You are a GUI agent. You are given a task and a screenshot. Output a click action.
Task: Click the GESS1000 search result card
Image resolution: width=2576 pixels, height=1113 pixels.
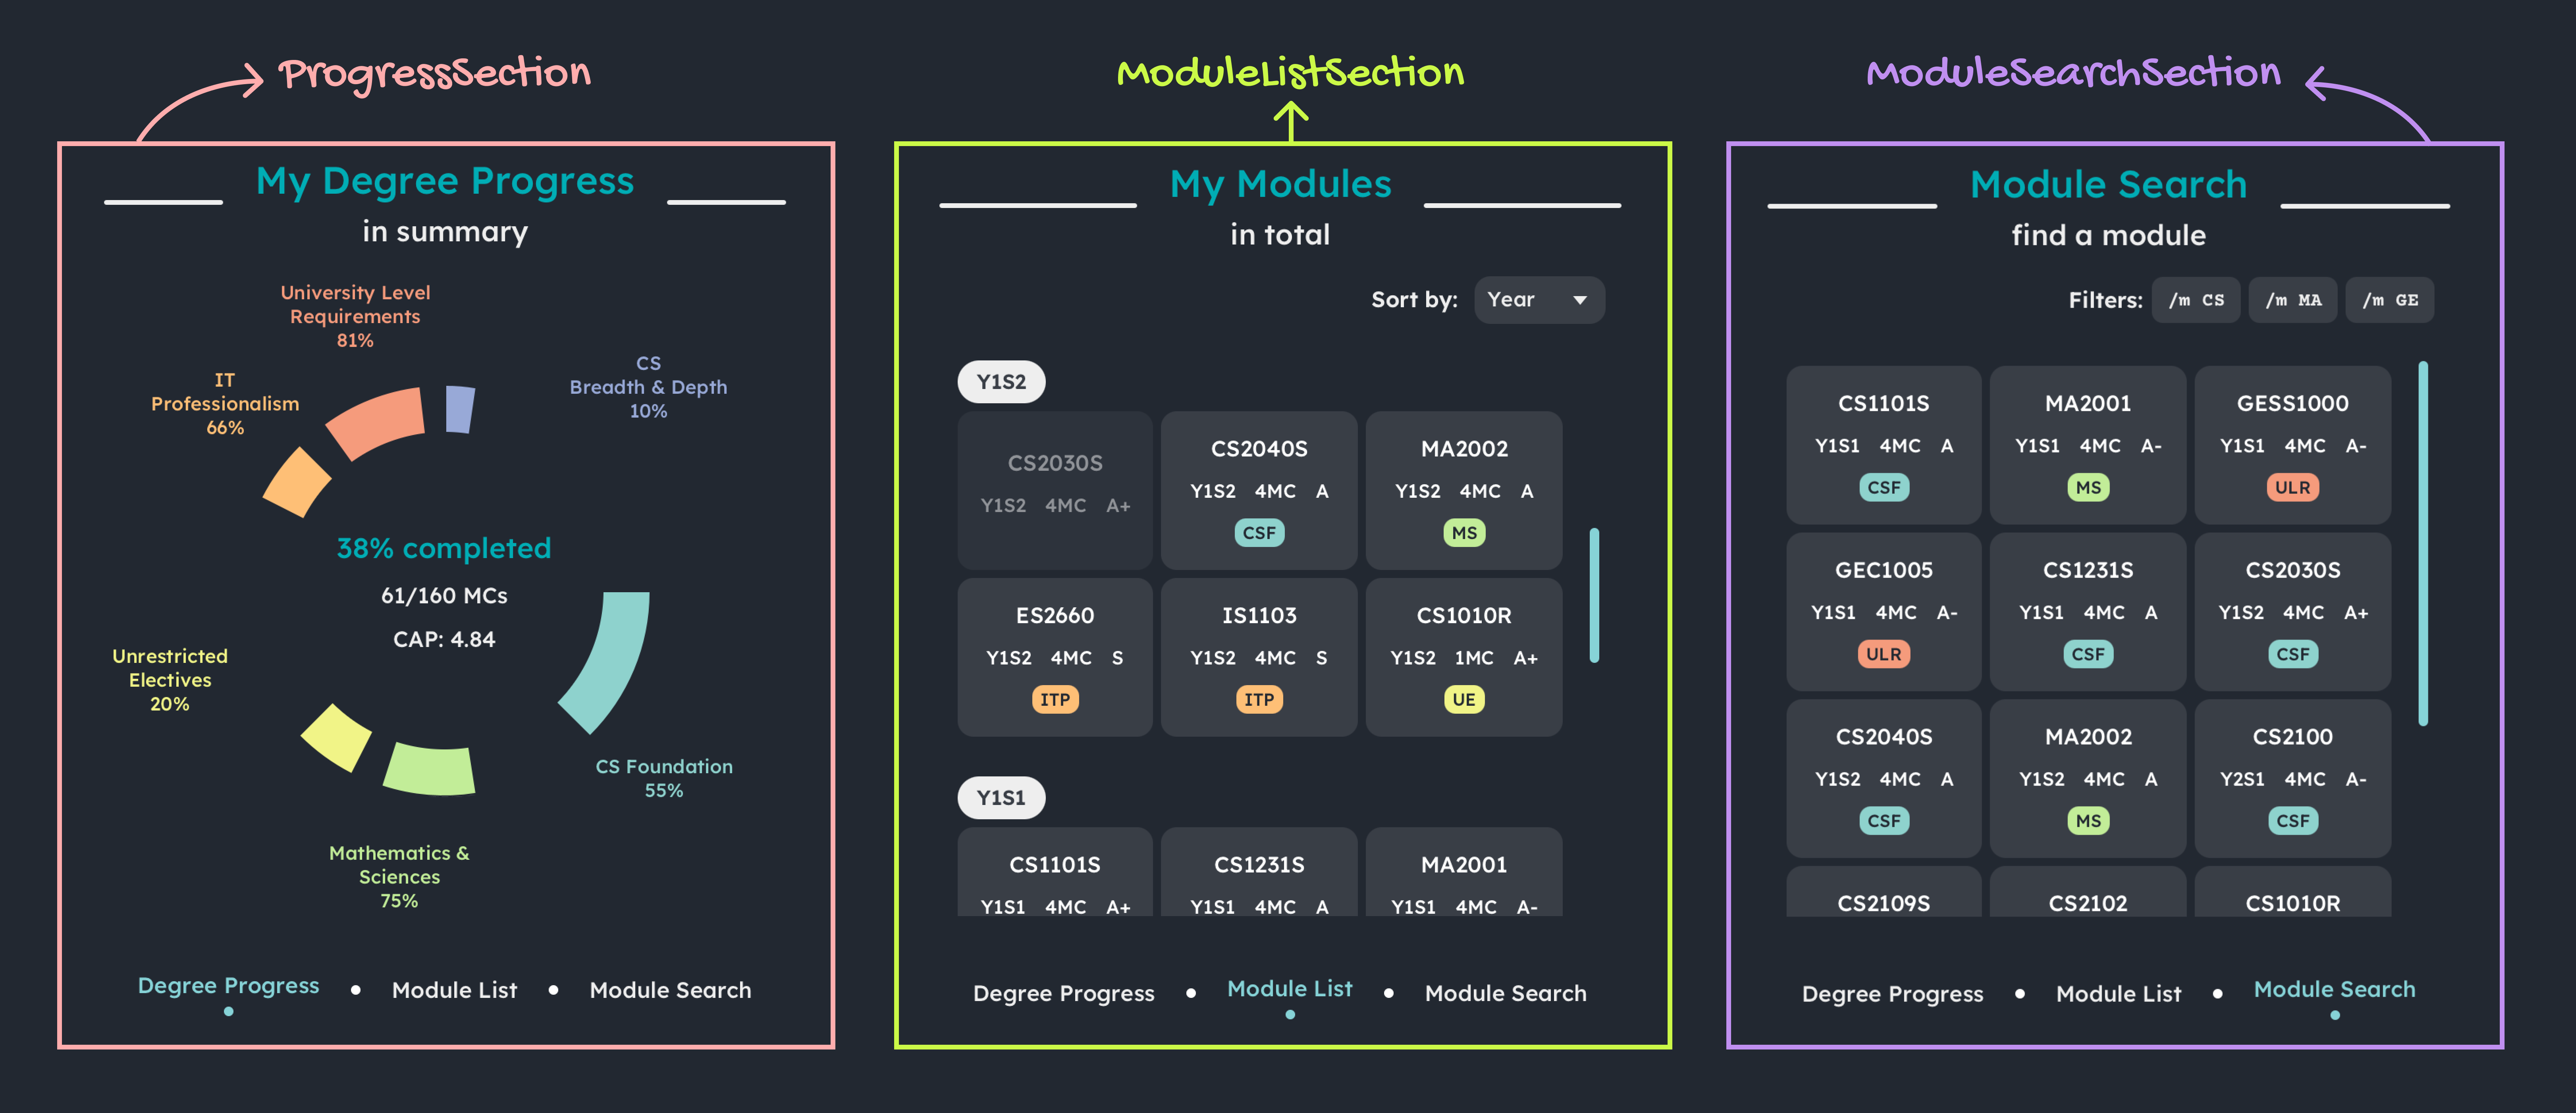click(2293, 445)
